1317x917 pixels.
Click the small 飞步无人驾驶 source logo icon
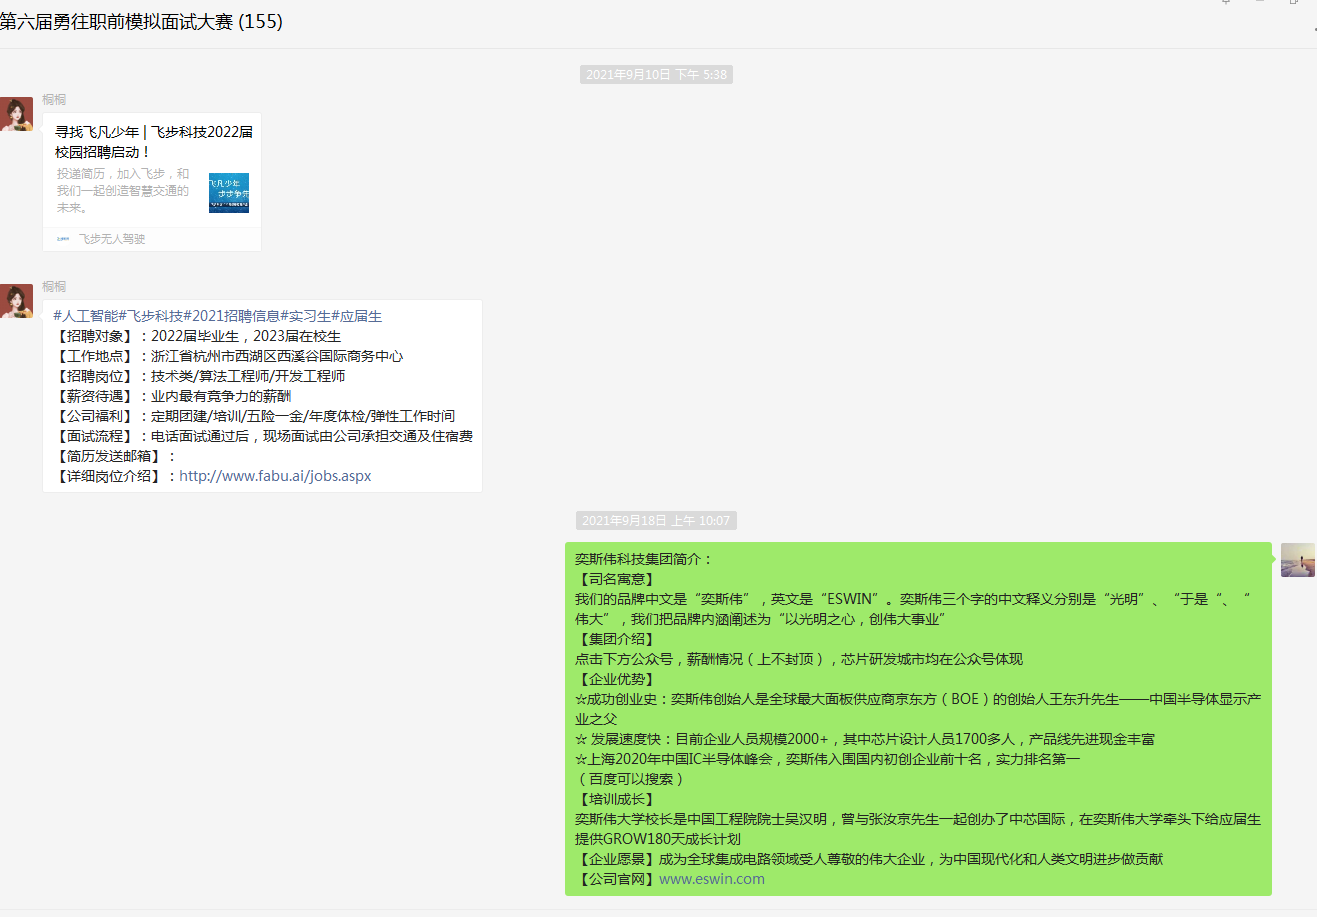pos(63,239)
